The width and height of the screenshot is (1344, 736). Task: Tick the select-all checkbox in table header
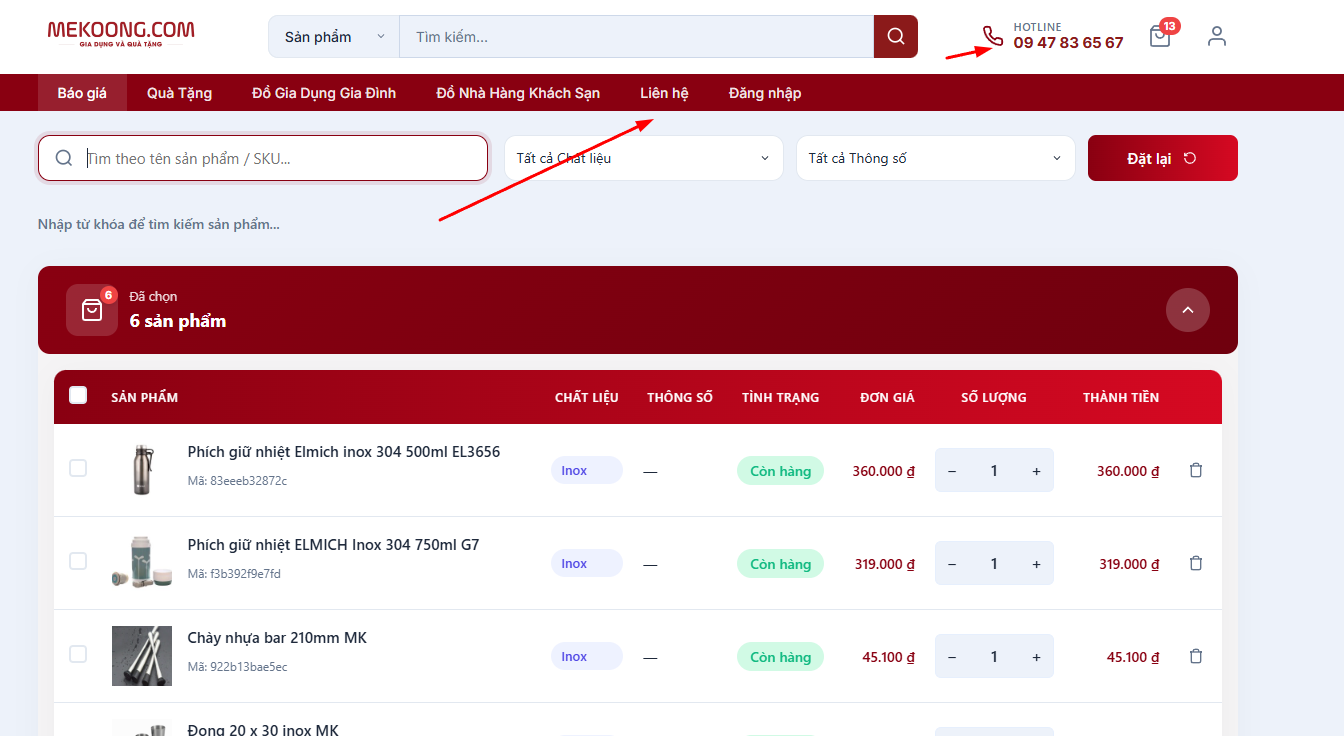[78, 395]
